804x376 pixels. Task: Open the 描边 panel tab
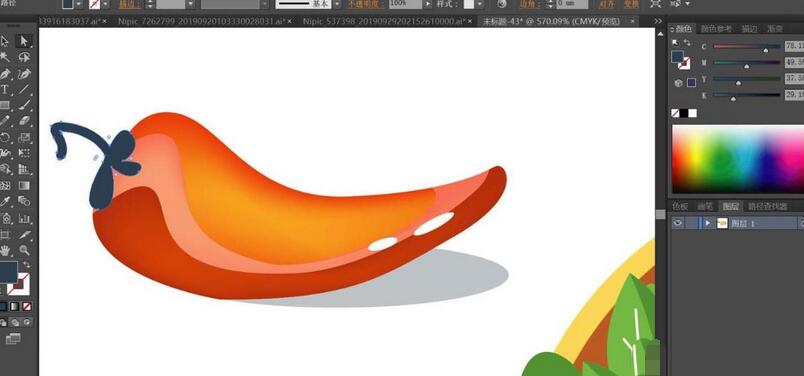[749, 29]
